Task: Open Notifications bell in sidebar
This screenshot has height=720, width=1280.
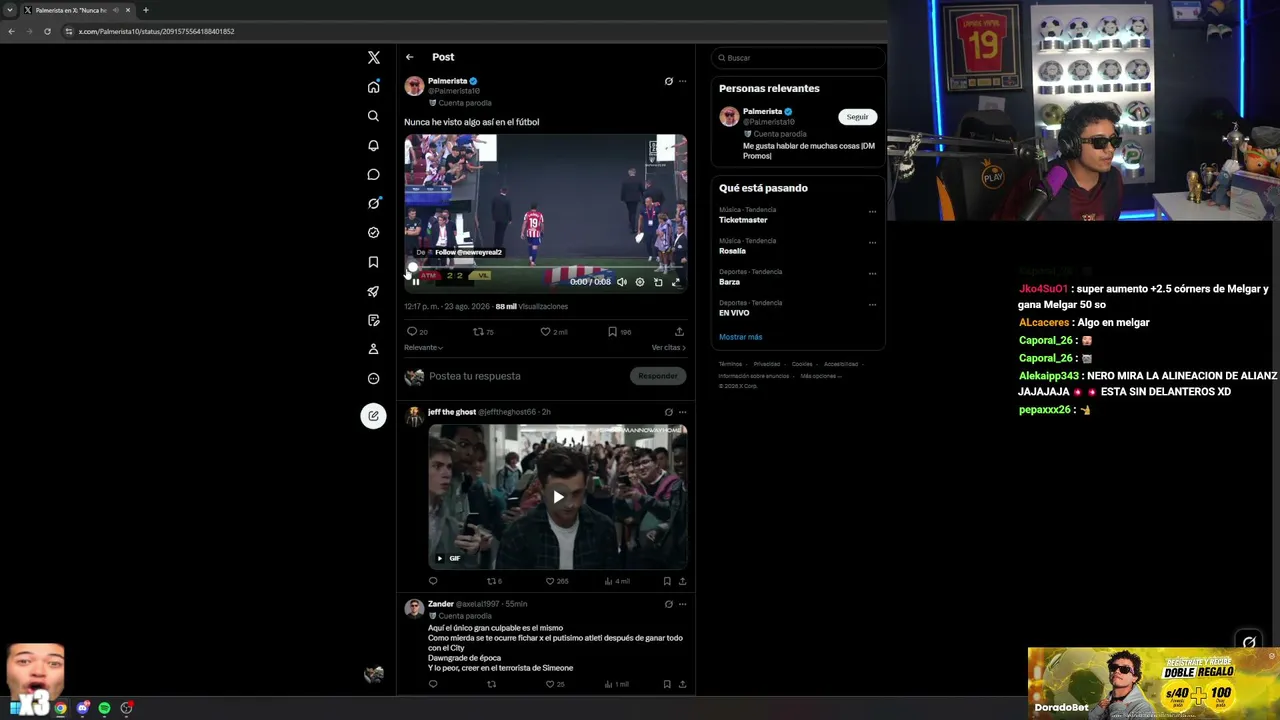Action: click(x=373, y=145)
